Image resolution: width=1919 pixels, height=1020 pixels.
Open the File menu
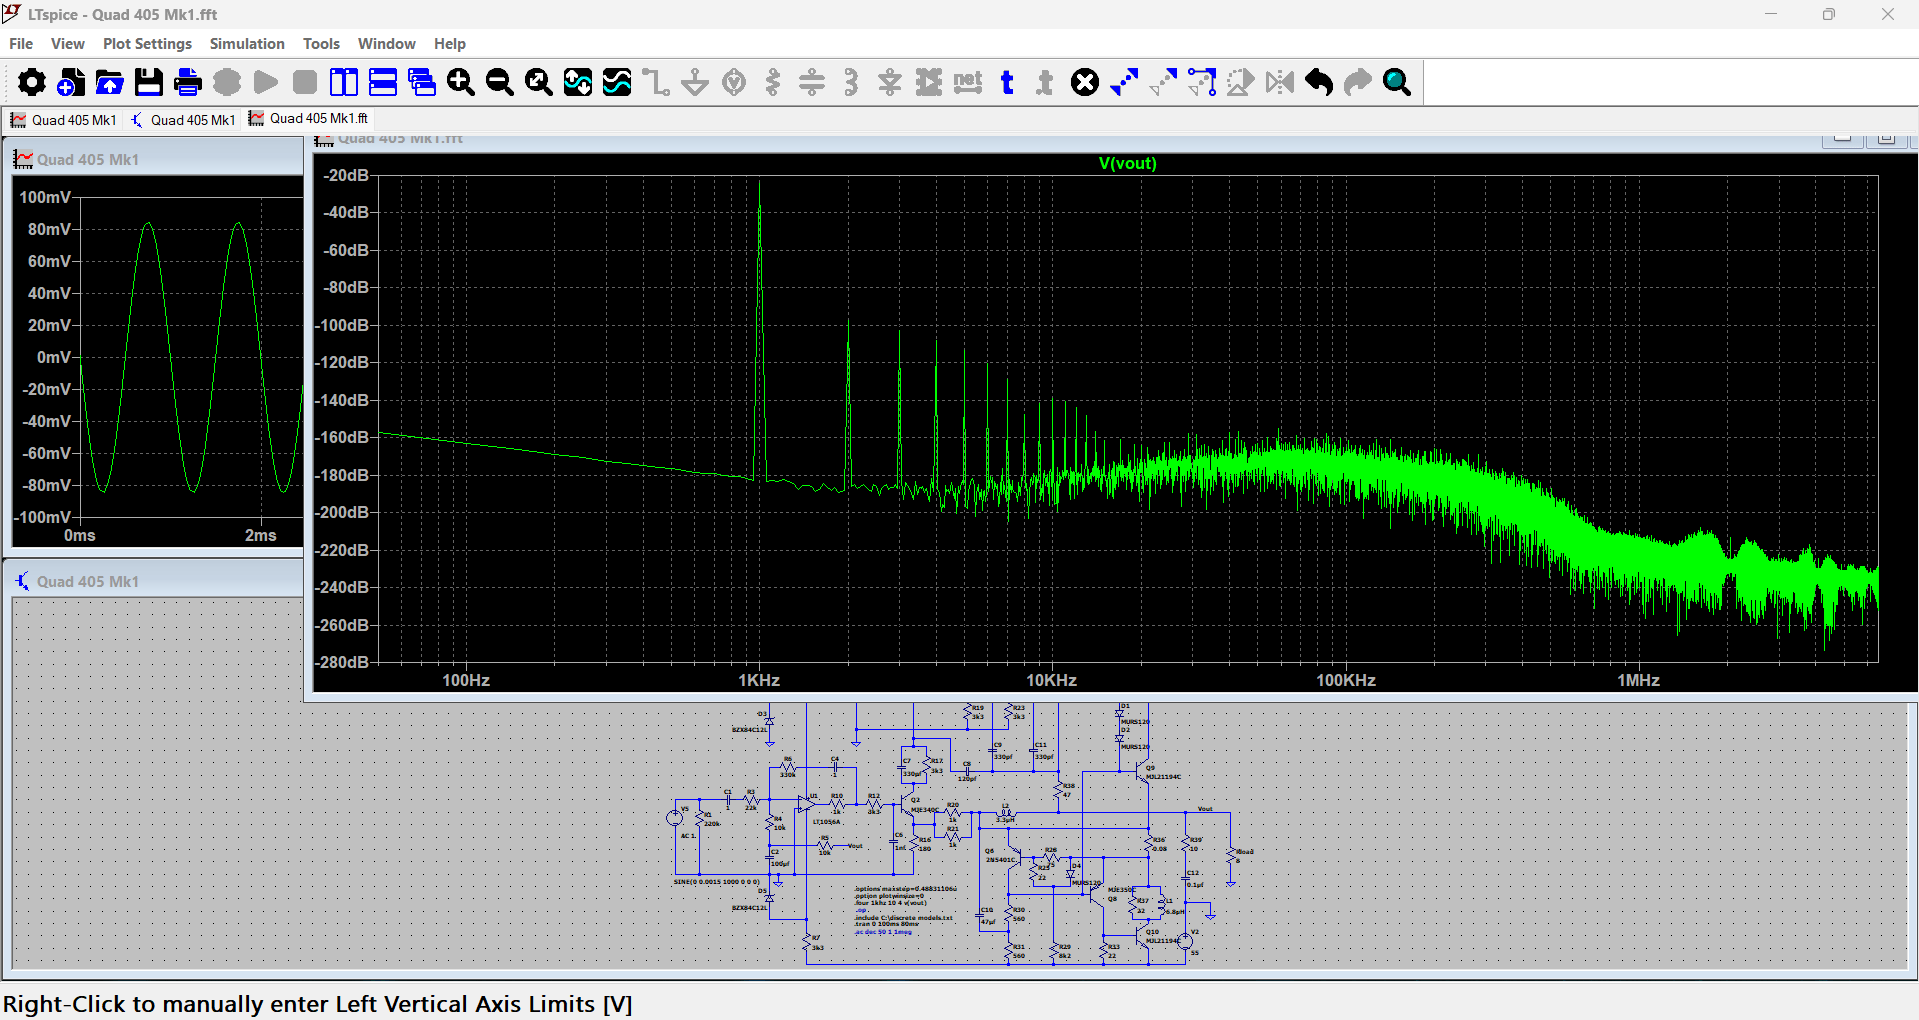click(x=21, y=44)
